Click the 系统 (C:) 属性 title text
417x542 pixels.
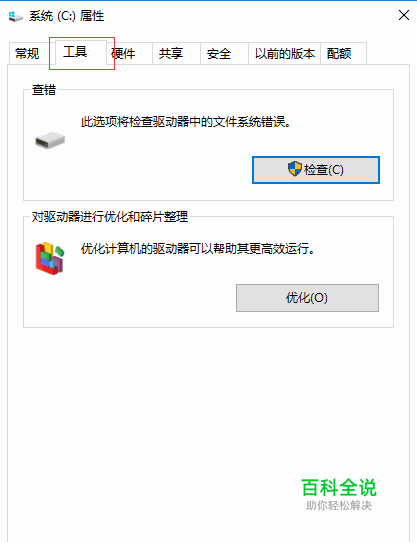(x=66, y=16)
